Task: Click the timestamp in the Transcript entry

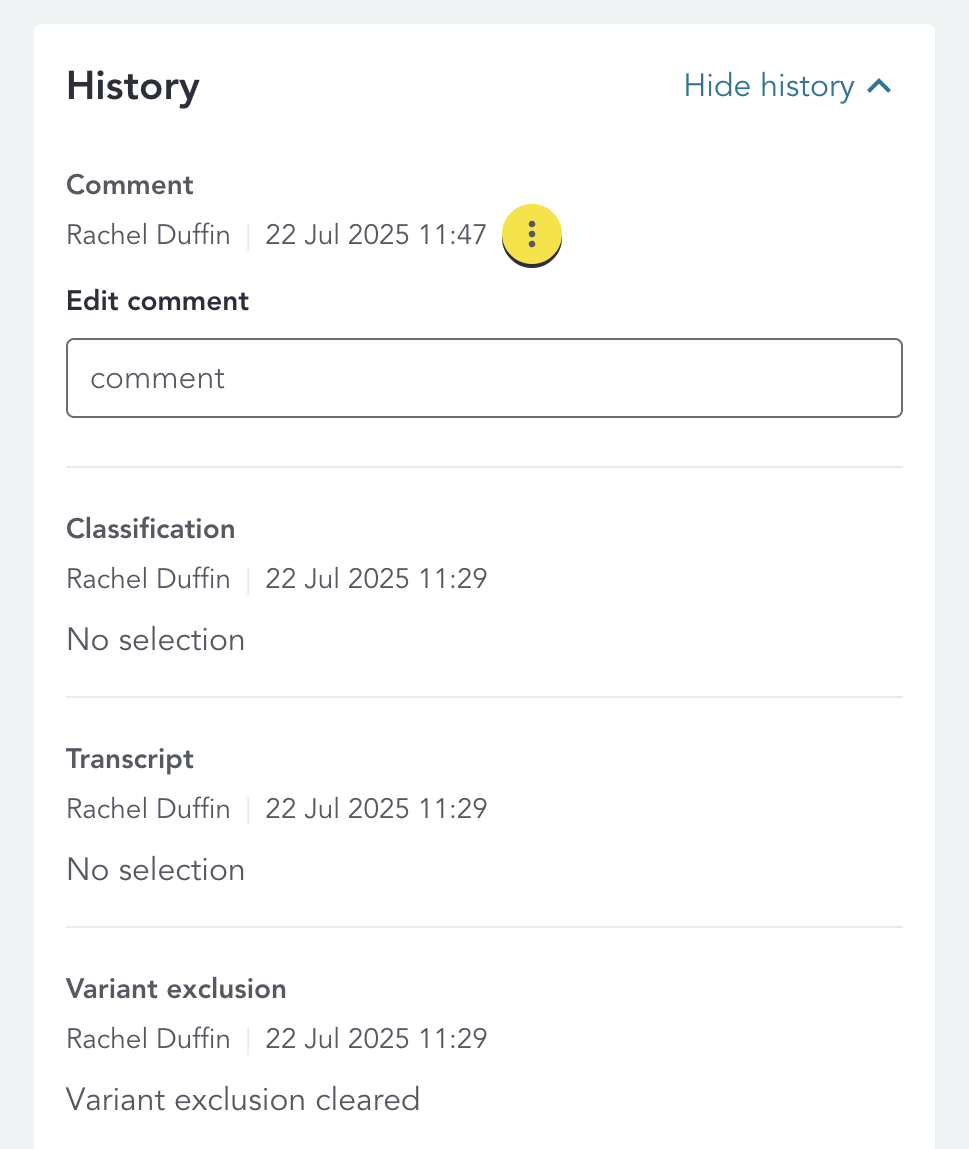Action: tap(376, 809)
